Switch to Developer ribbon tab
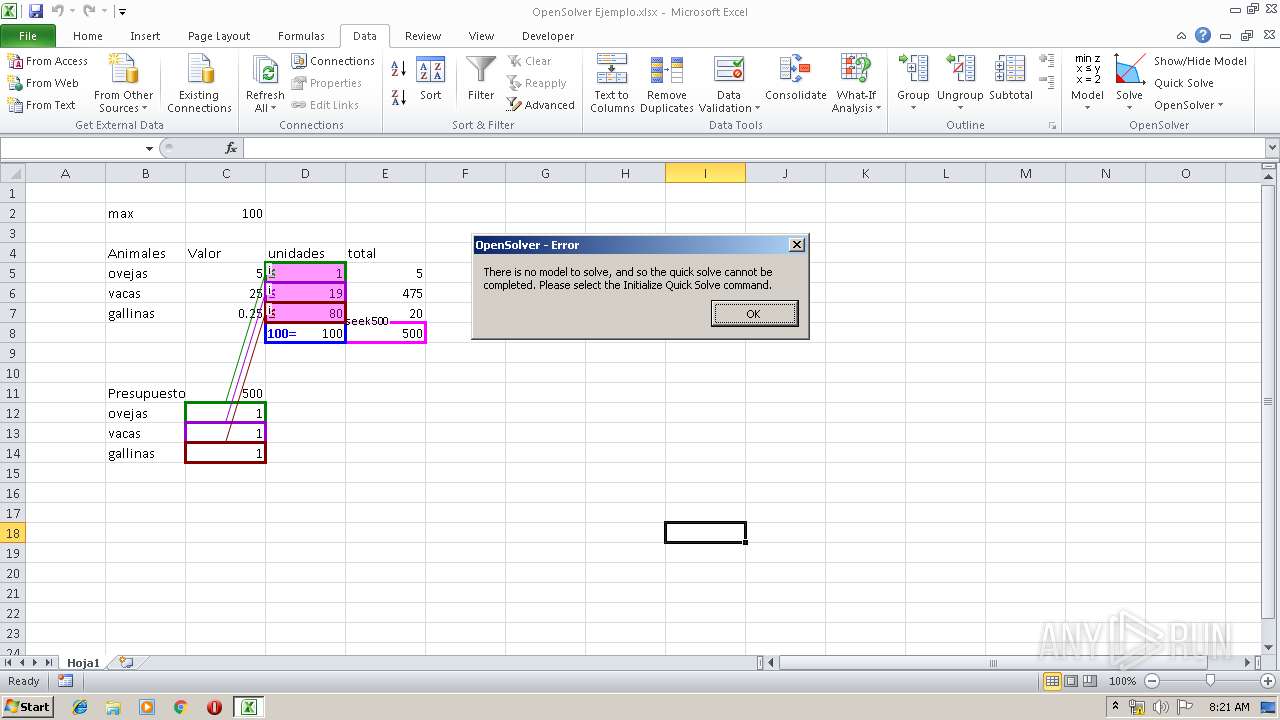 pyautogui.click(x=548, y=36)
